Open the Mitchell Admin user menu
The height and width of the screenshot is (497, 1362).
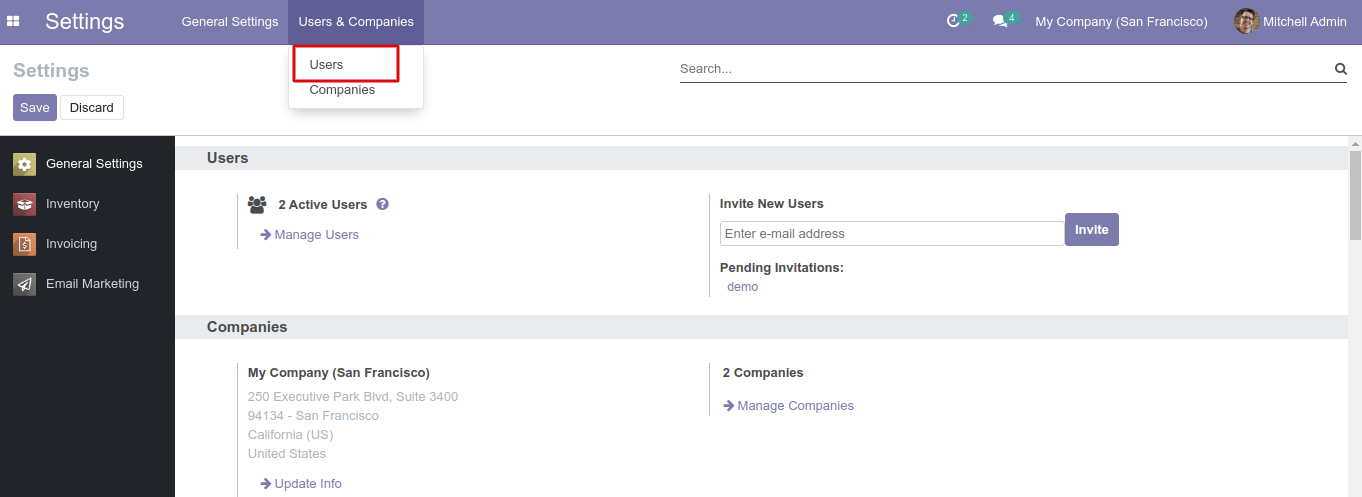coord(1290,22)
